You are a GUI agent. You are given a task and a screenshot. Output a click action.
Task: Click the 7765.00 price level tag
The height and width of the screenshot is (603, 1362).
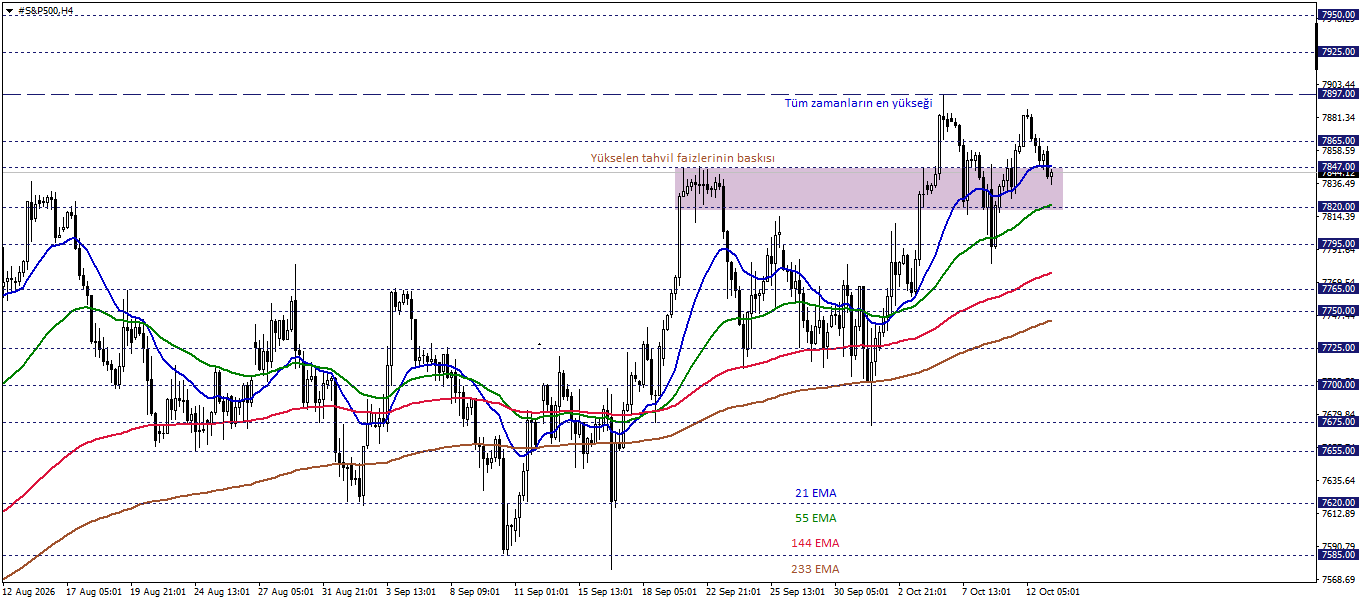click(1337, 288)
